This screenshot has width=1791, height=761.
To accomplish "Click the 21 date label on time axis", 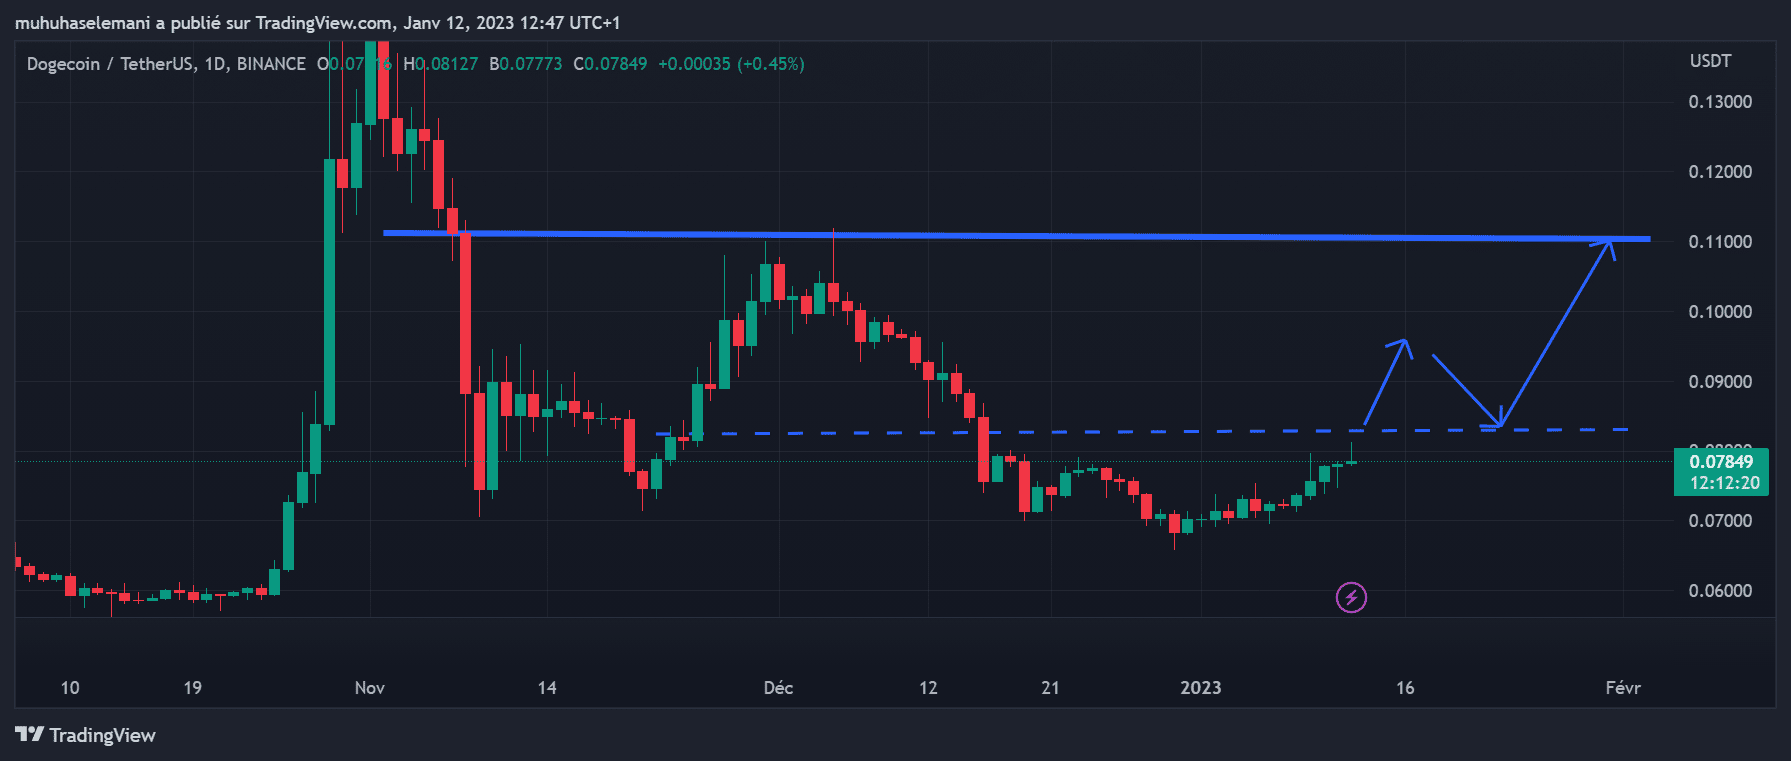I will (x=1050, y=688).
